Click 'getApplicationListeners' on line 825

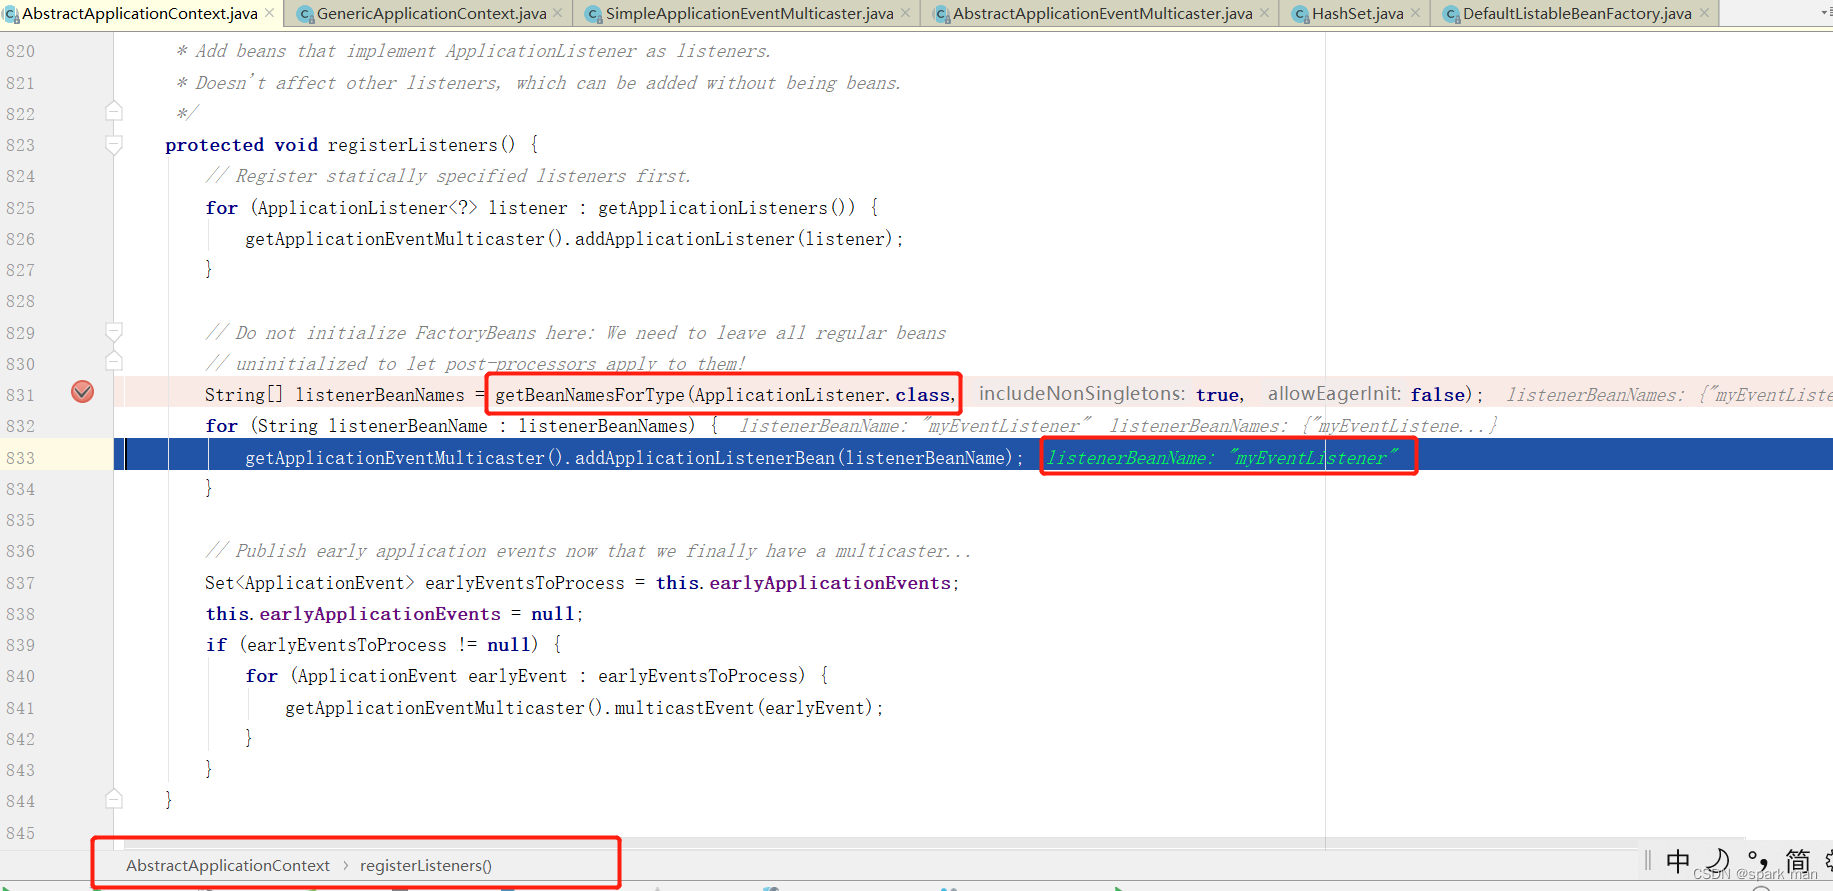tap(713, 208)
